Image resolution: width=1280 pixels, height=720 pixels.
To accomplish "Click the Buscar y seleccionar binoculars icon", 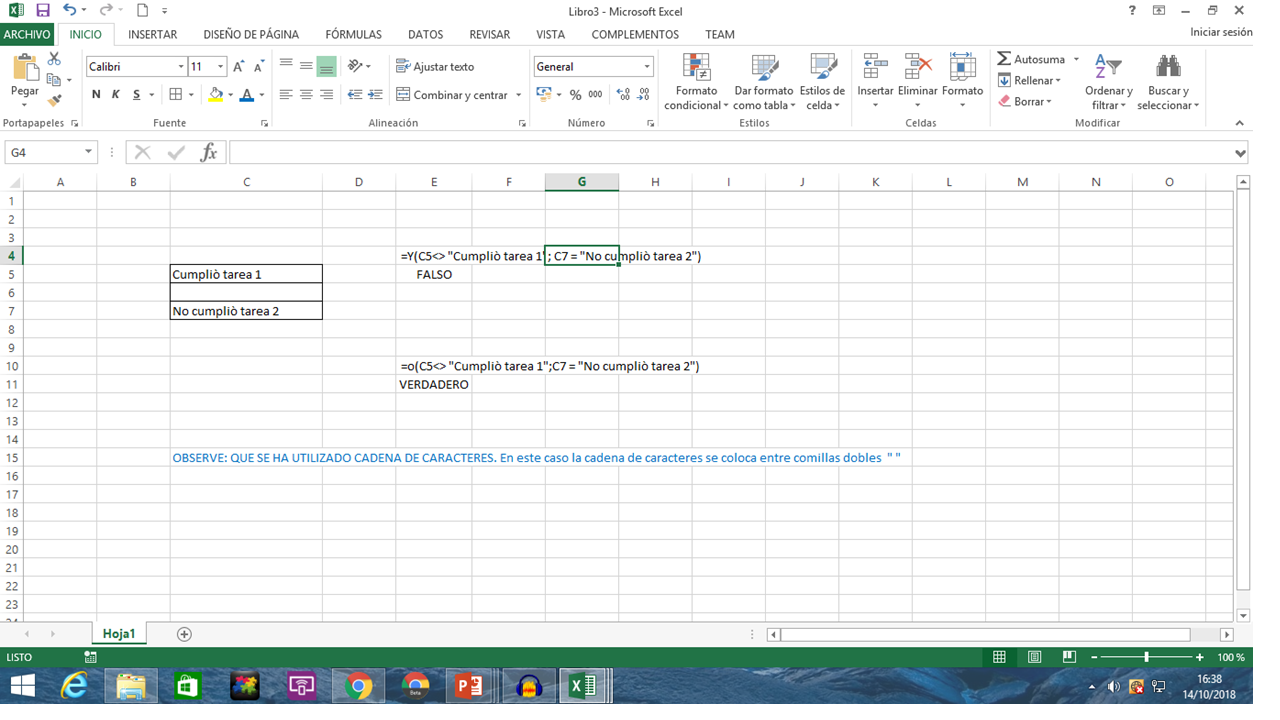I will pos(1166,80).
